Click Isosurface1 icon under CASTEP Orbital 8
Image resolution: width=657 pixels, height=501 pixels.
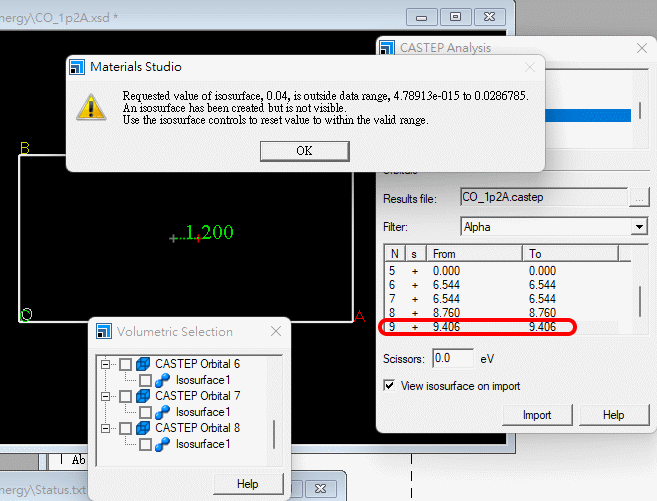(162, 444)
